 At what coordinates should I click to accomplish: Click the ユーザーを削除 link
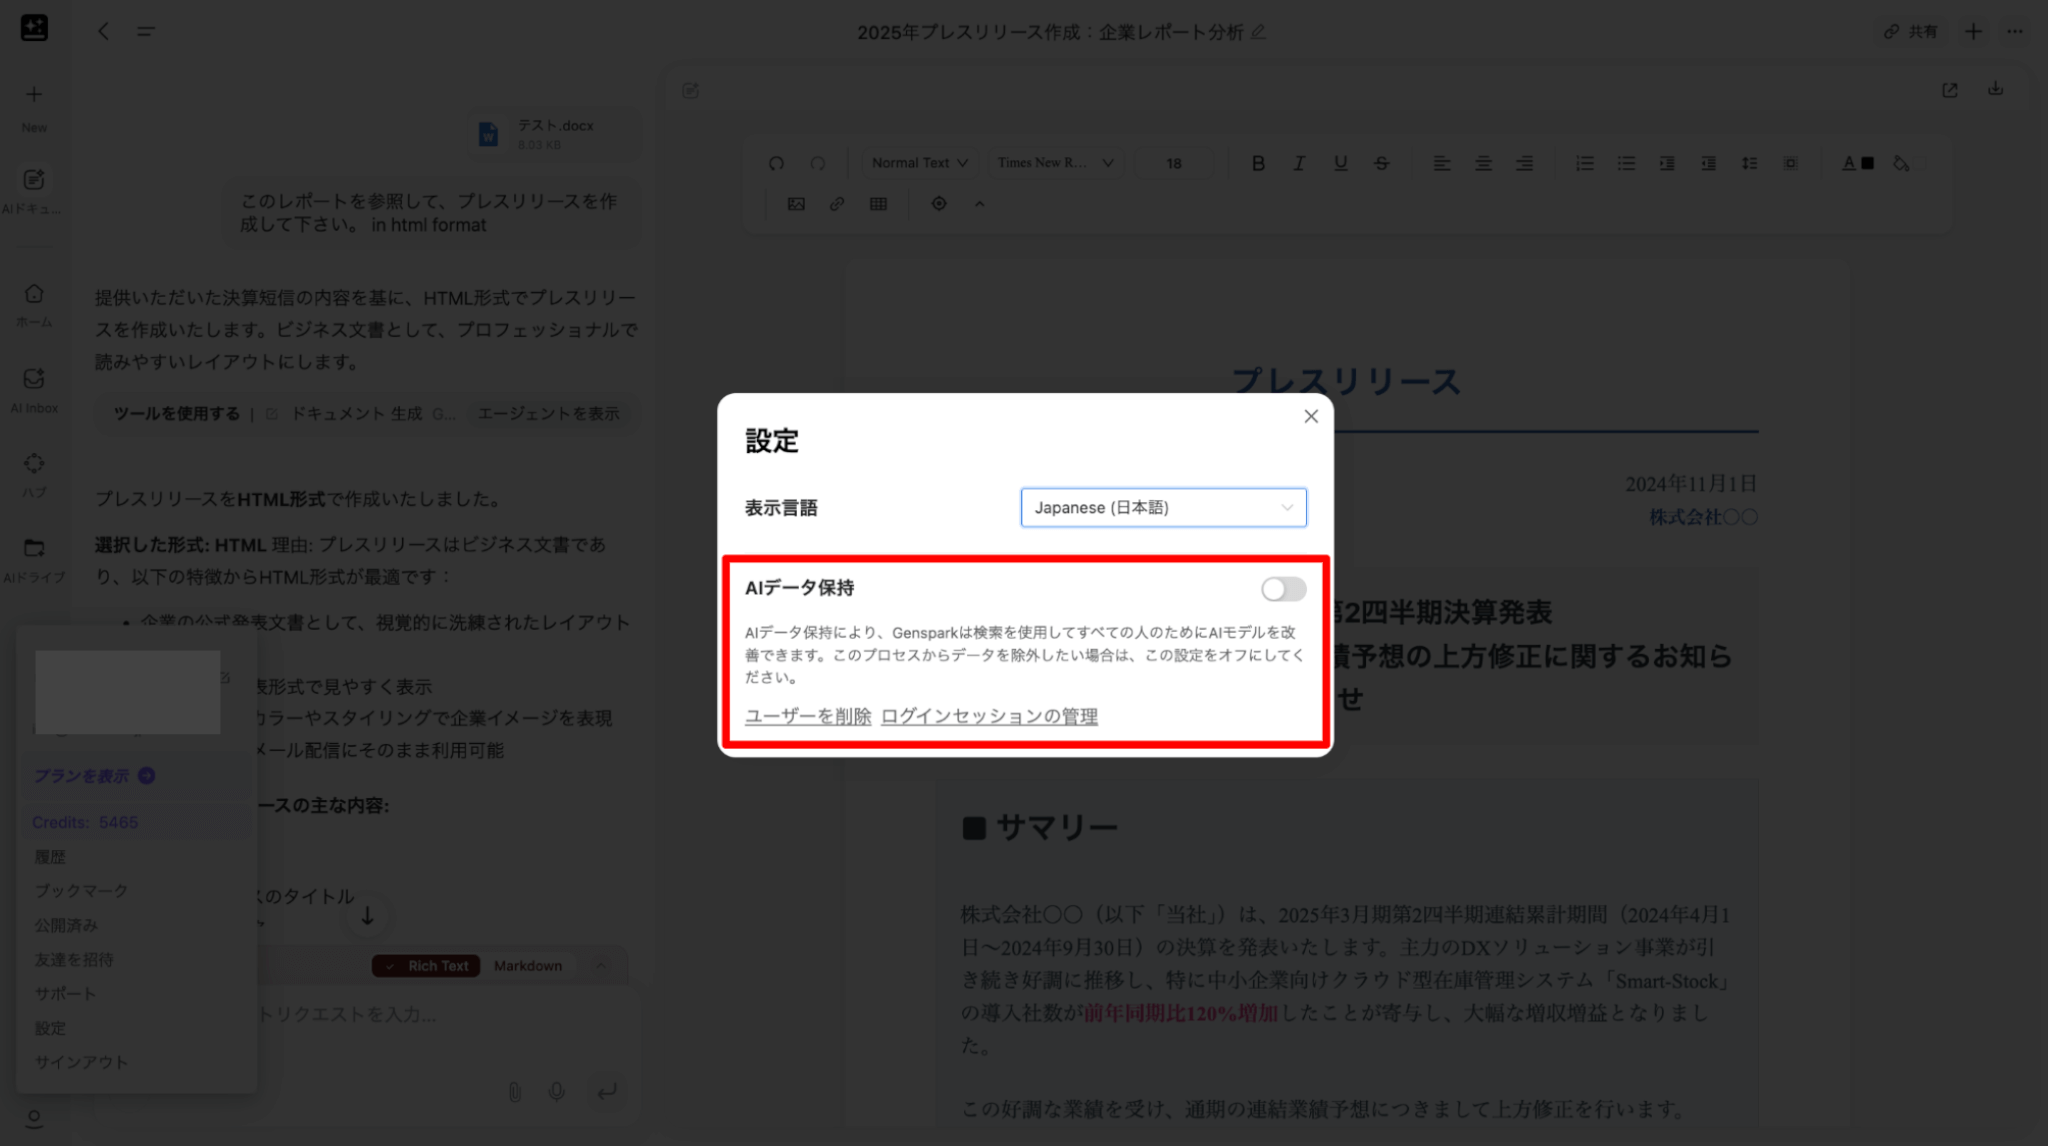[807, 716]
